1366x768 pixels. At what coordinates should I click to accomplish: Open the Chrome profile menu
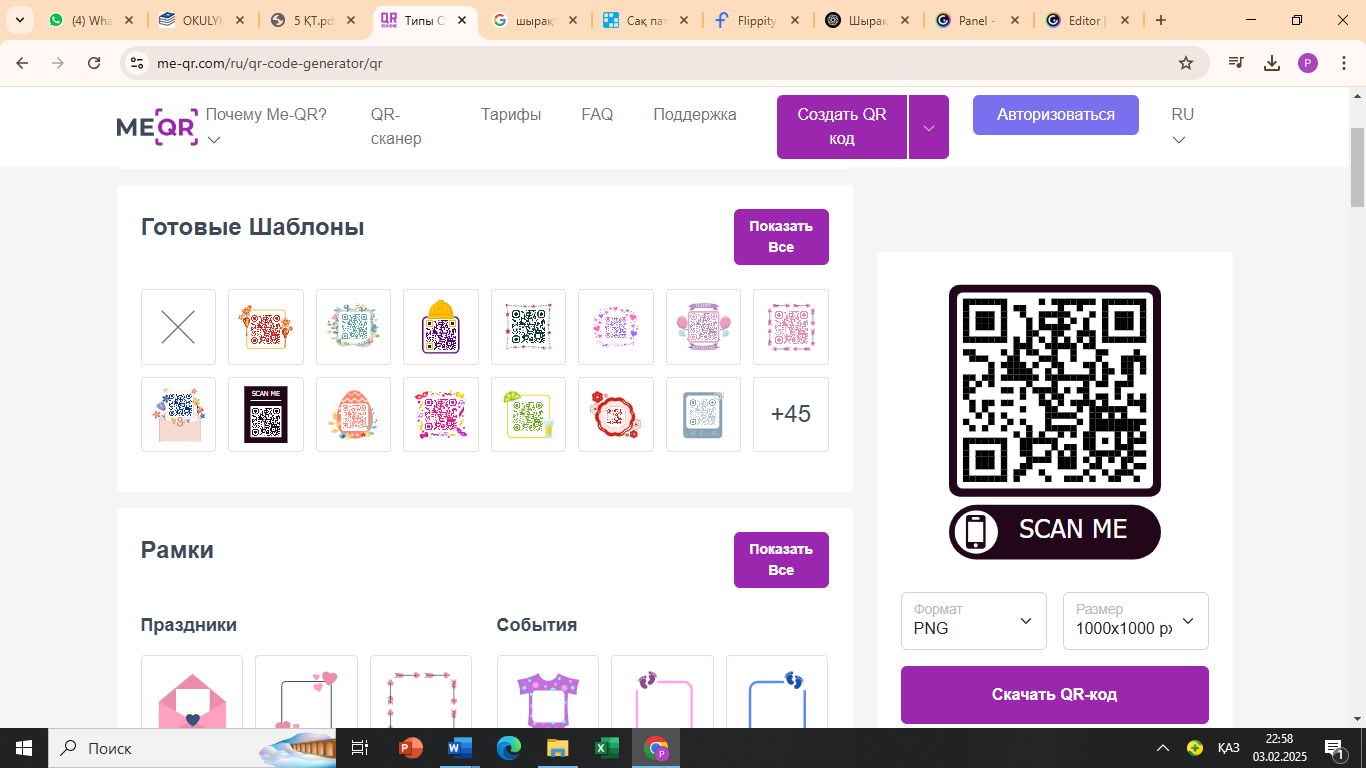[1308, 63]
